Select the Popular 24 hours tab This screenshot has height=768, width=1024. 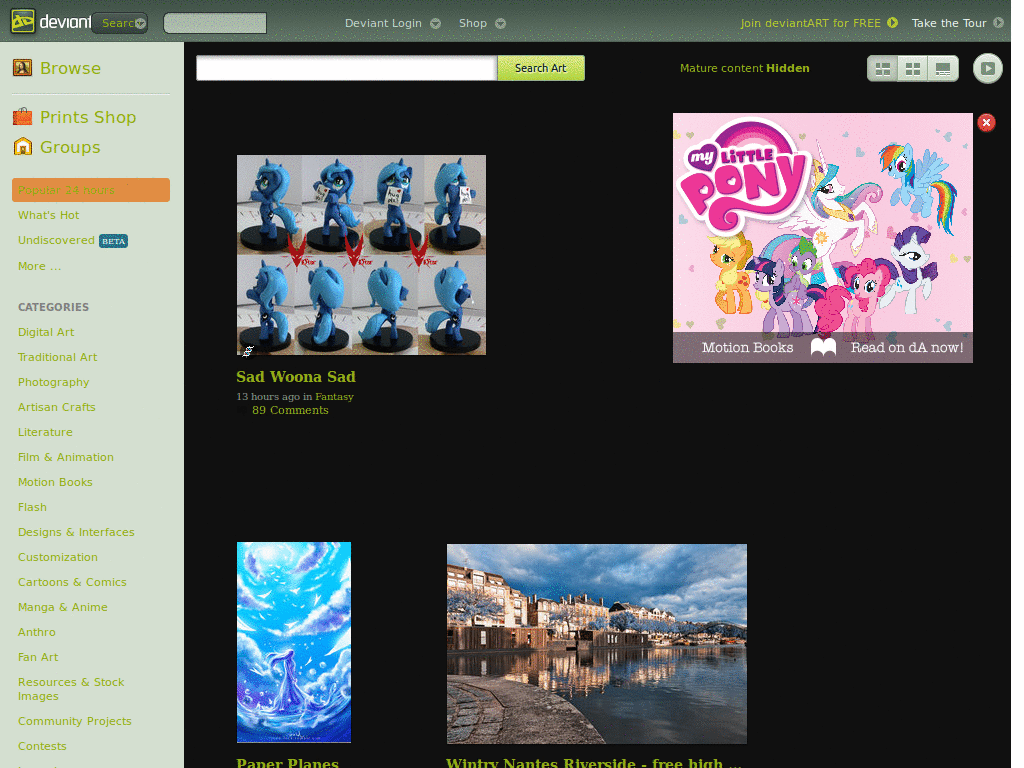tap(91, 190)
